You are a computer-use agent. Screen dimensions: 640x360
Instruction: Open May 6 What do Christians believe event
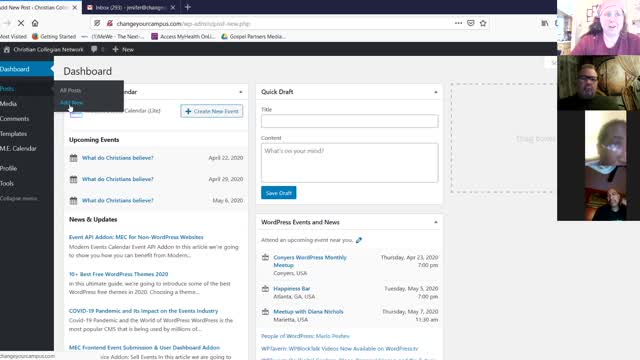118,200
